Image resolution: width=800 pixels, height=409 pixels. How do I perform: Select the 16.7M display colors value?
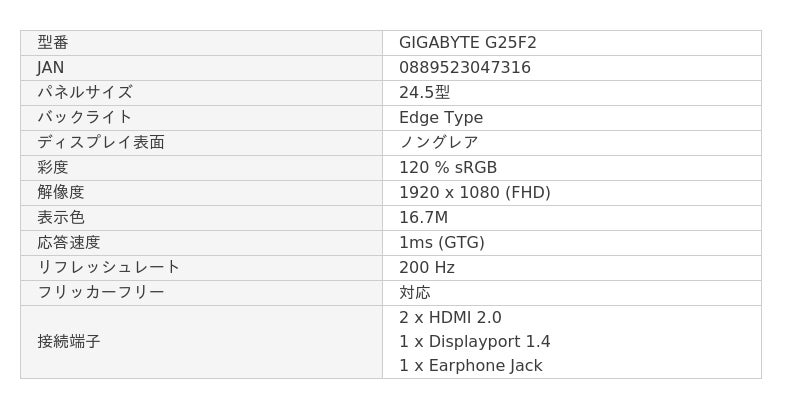coord(423,218)
